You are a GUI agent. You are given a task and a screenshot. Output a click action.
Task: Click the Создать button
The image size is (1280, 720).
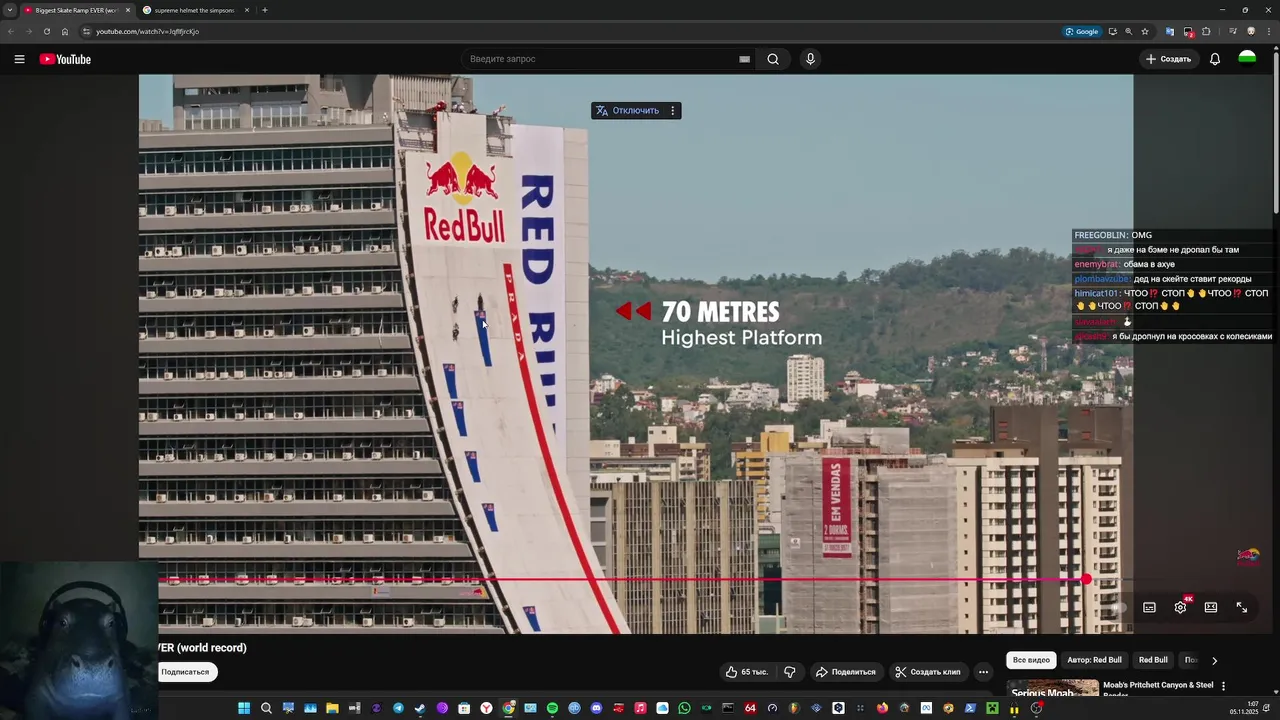coord(1168,59)
